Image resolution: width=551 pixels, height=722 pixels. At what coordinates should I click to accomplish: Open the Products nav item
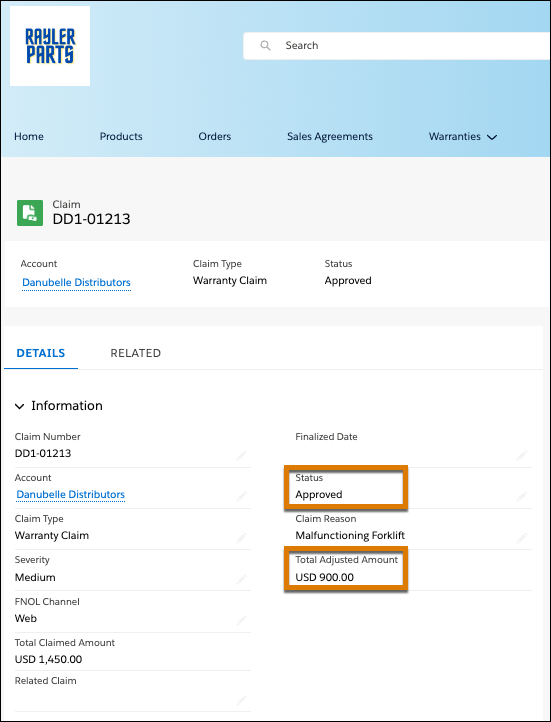[x=121, y=136]
